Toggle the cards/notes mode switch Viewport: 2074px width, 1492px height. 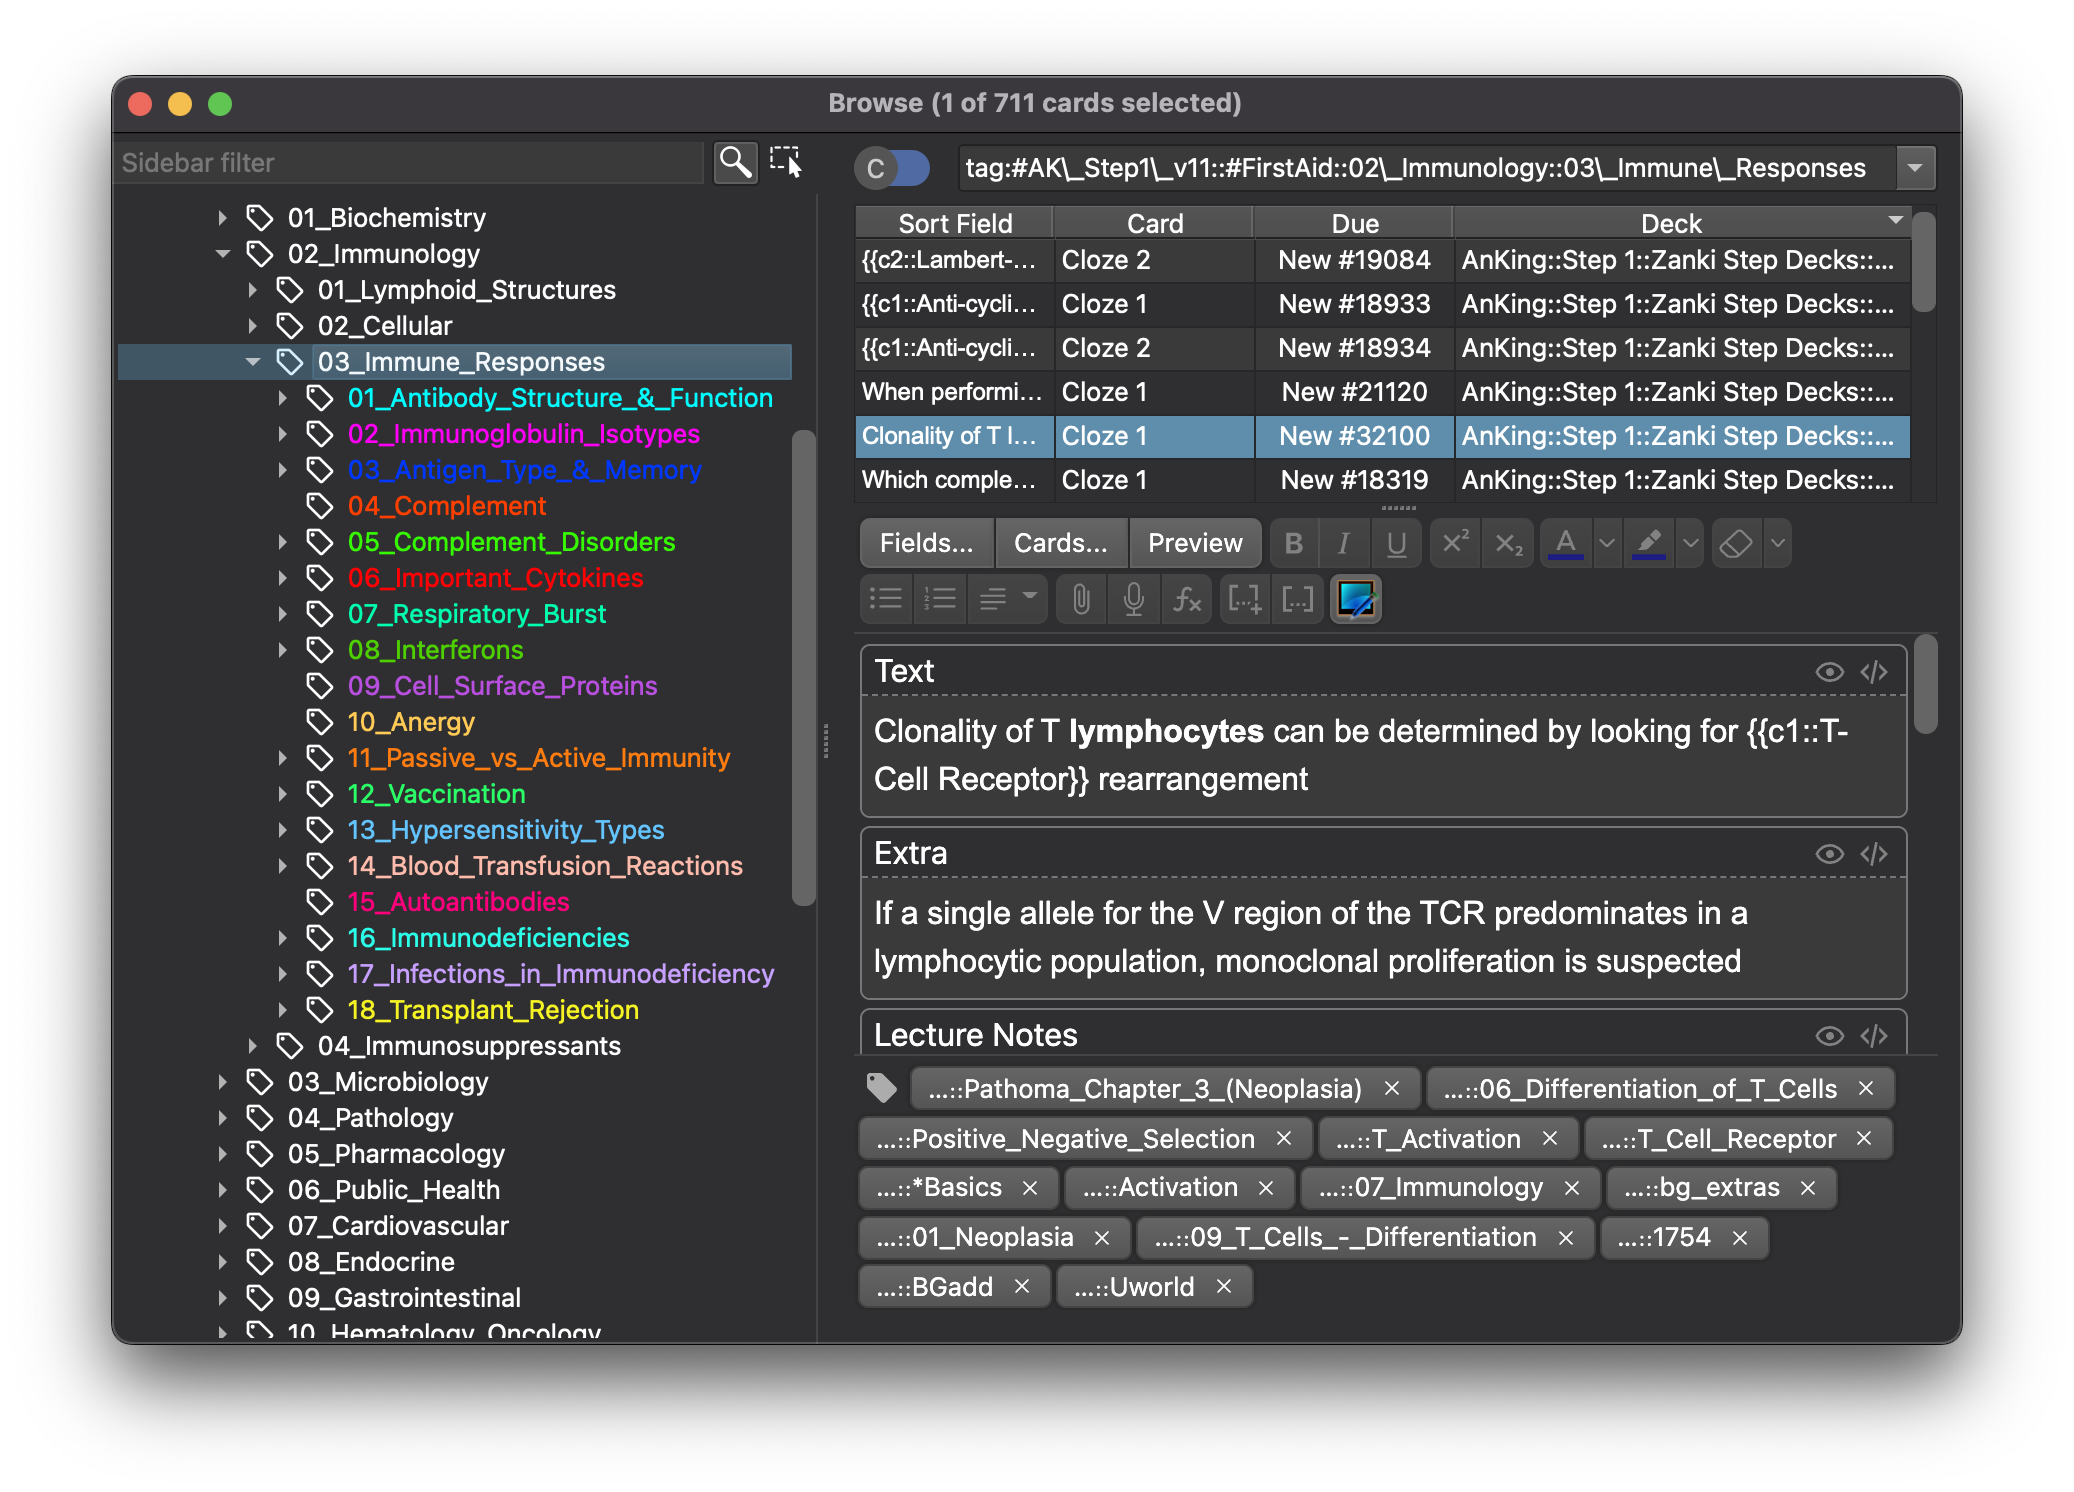point(892,168)
